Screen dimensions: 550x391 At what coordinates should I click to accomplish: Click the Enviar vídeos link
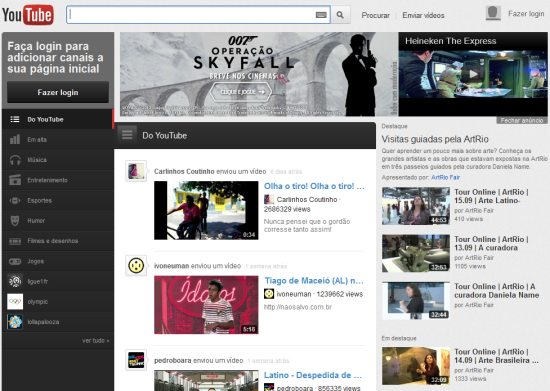click(x=423, y=15)
